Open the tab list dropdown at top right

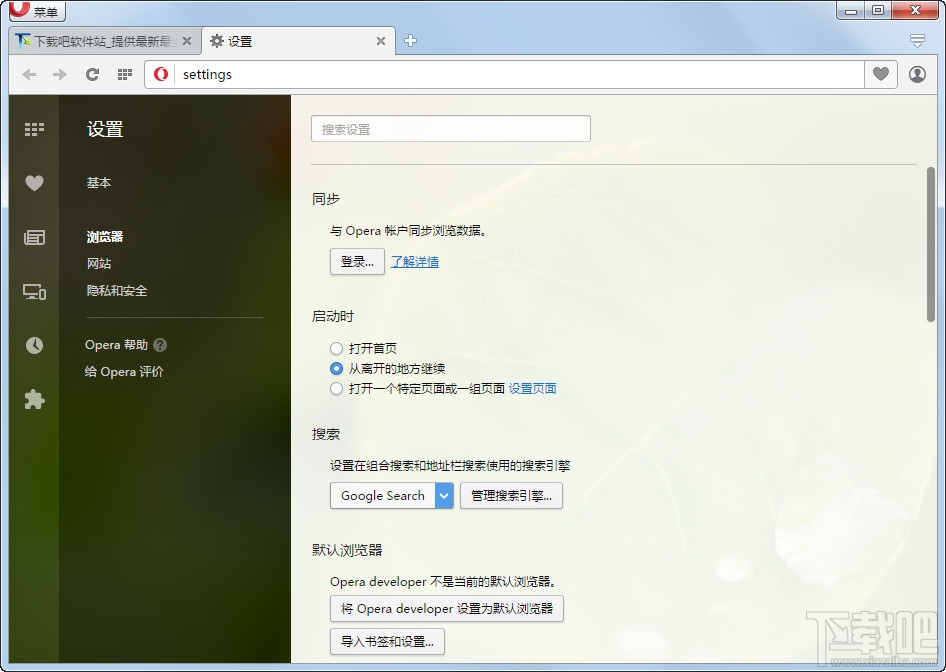(917, 40)
